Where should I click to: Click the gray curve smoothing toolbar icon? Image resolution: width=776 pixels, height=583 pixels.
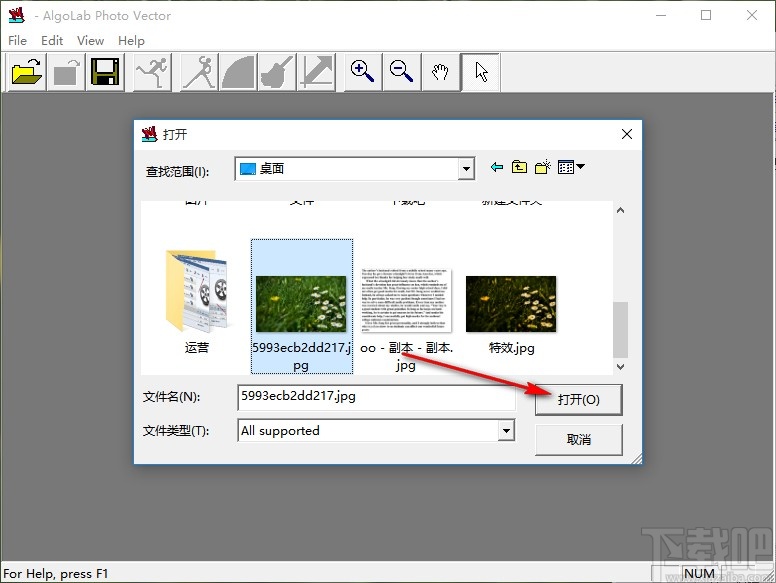point(238,72)
